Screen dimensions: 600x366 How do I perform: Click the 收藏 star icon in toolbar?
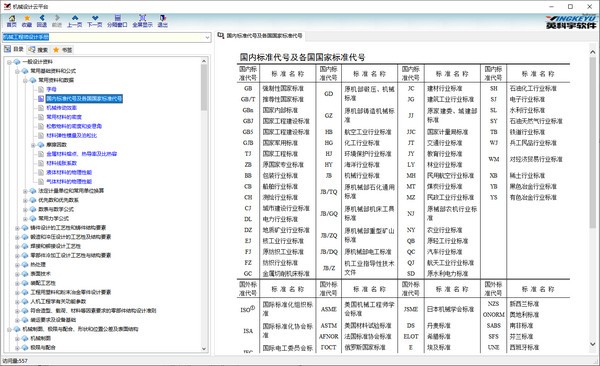pyautogui.click(x=27, y=21)
